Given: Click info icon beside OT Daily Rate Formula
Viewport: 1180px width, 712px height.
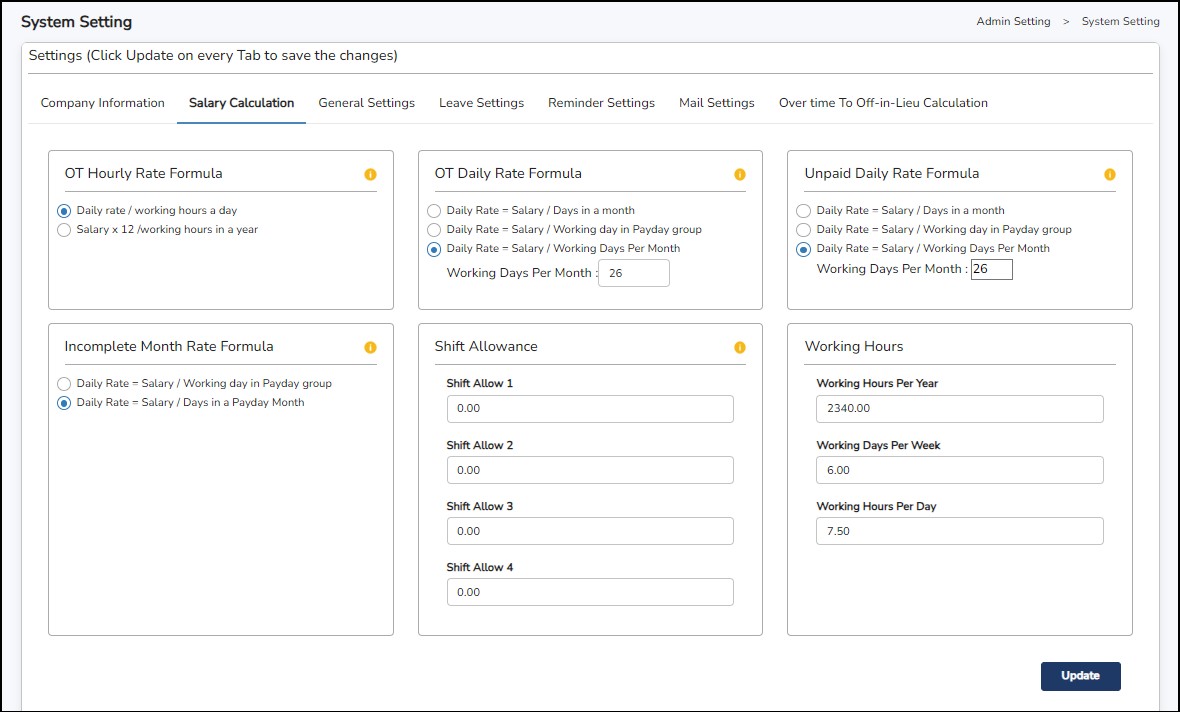Looking at the screenshot, I should (x=740, y=174).
